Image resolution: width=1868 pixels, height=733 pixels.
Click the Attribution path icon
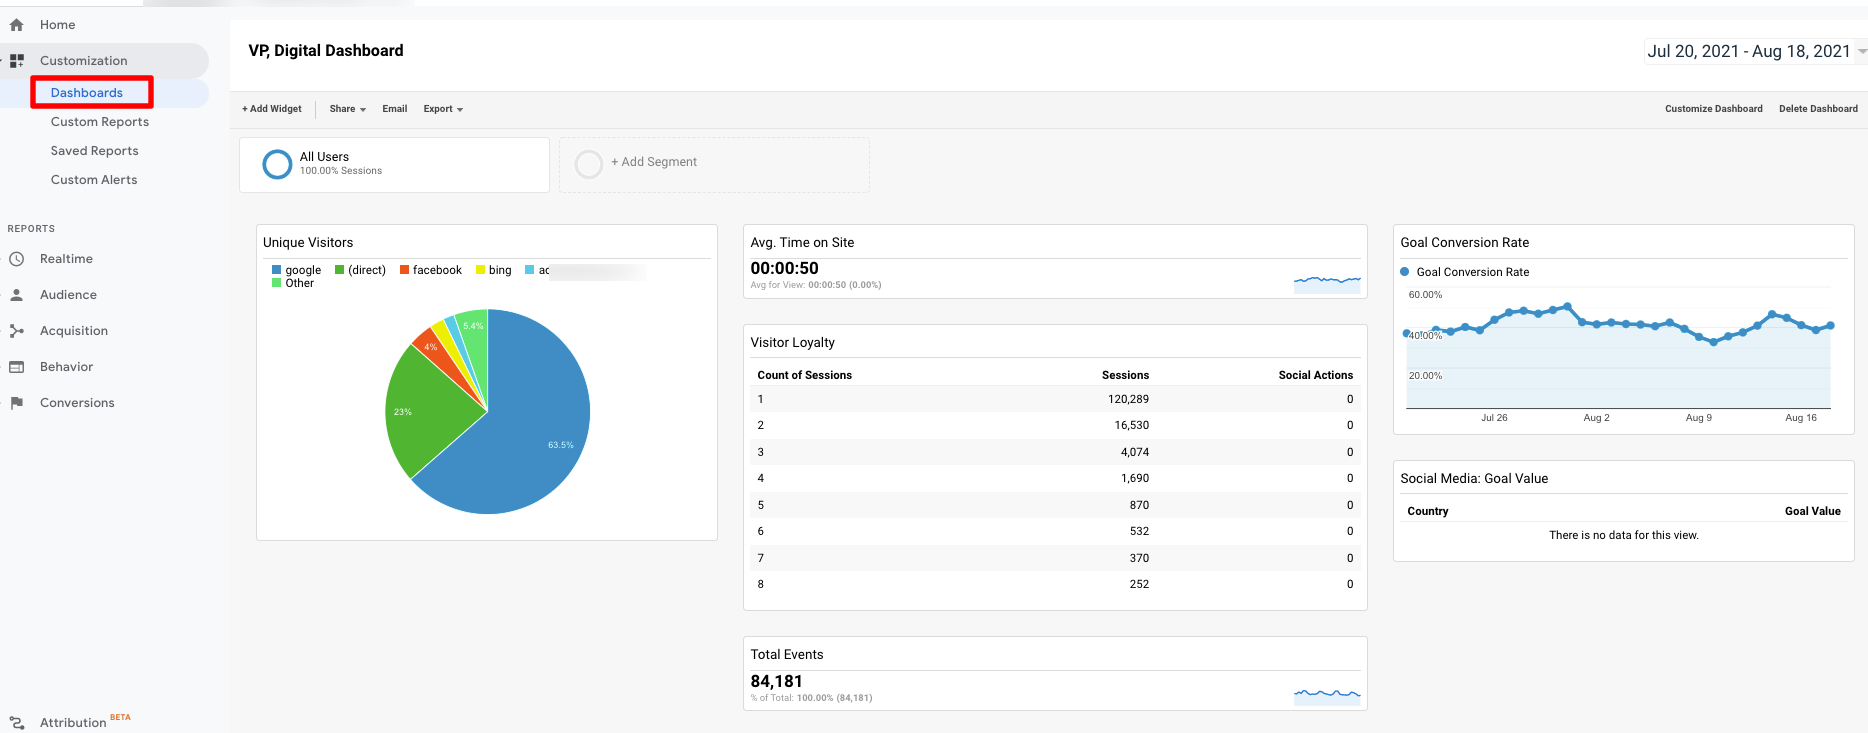[16, 723]
